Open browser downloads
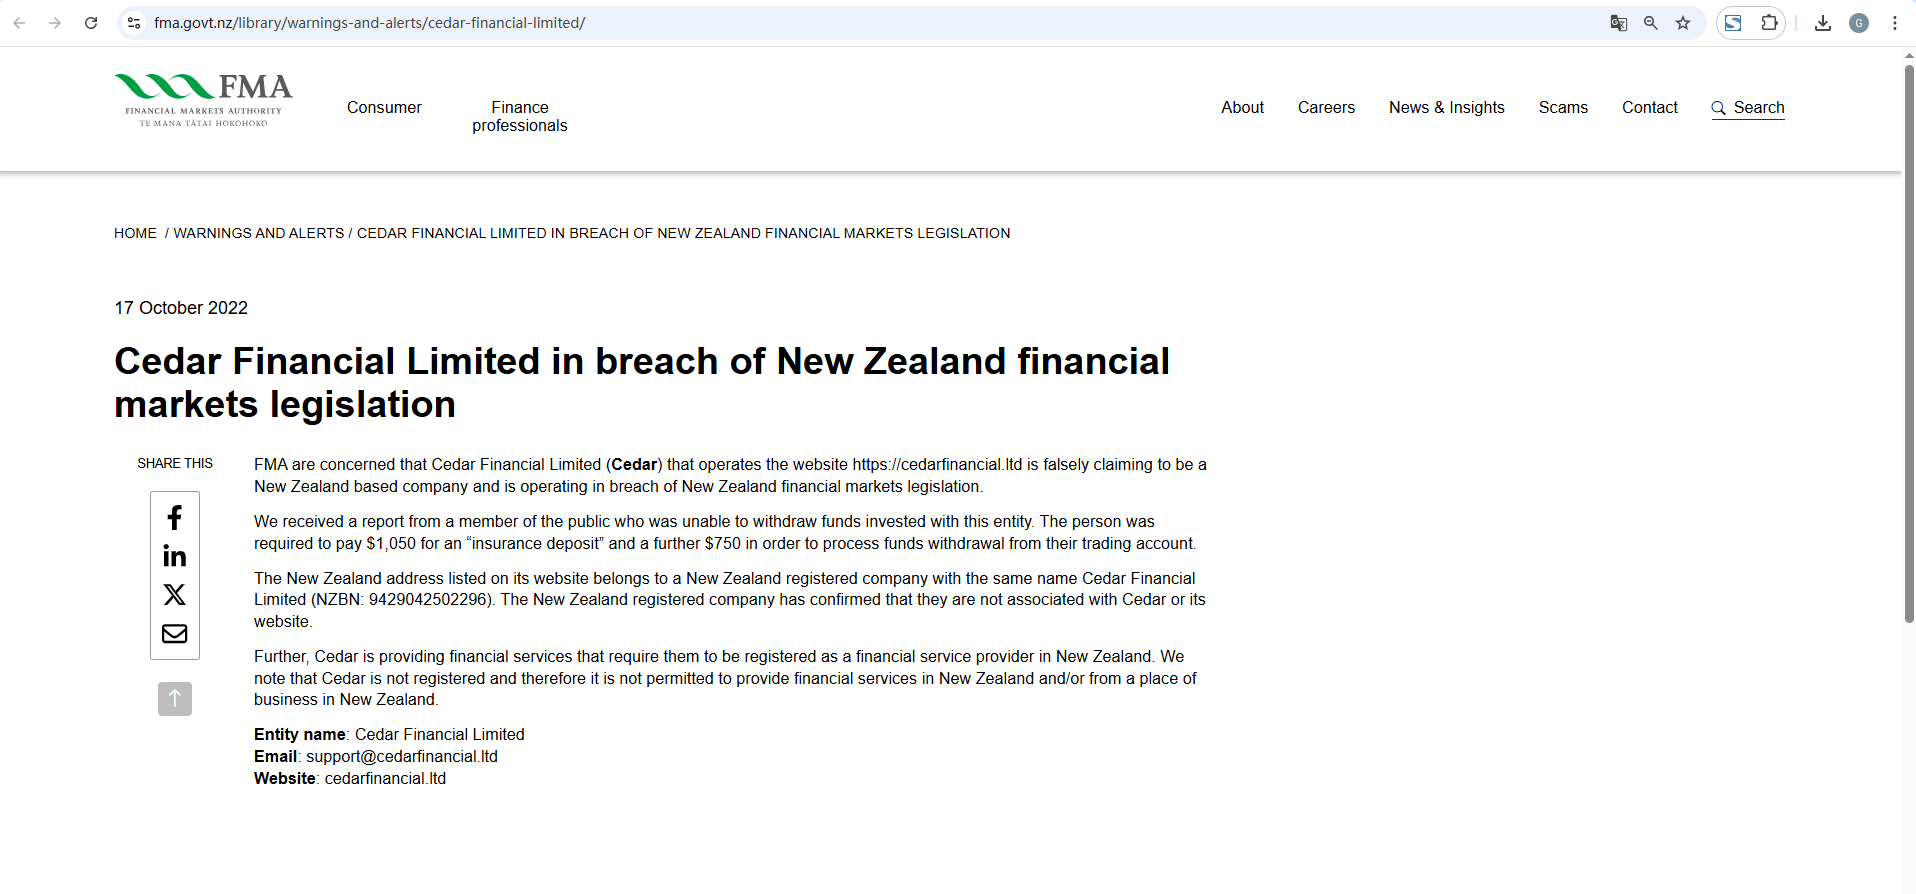The image size is (1916, 894). 1823,23
